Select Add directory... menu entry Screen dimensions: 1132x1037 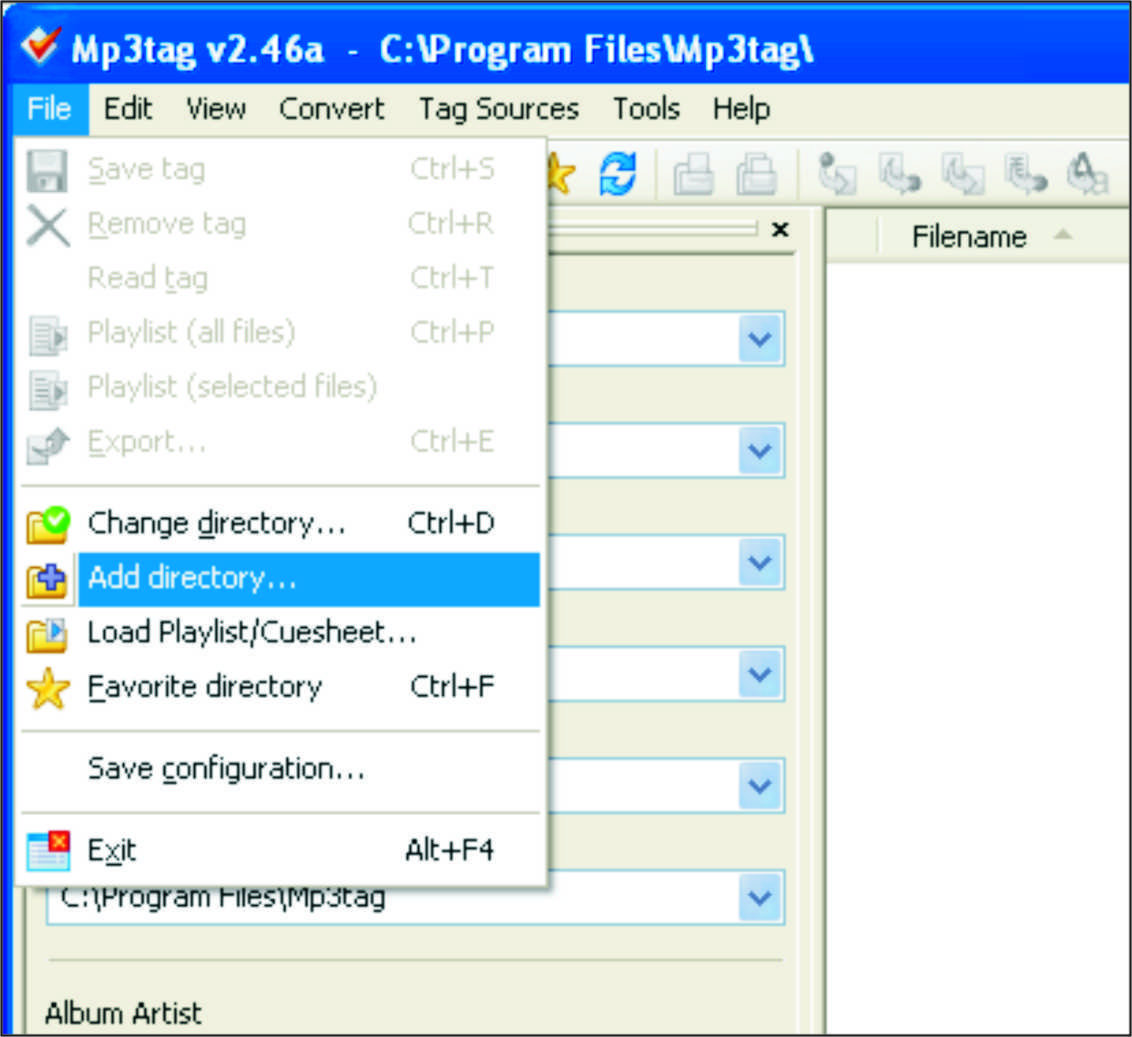(281, 578)
